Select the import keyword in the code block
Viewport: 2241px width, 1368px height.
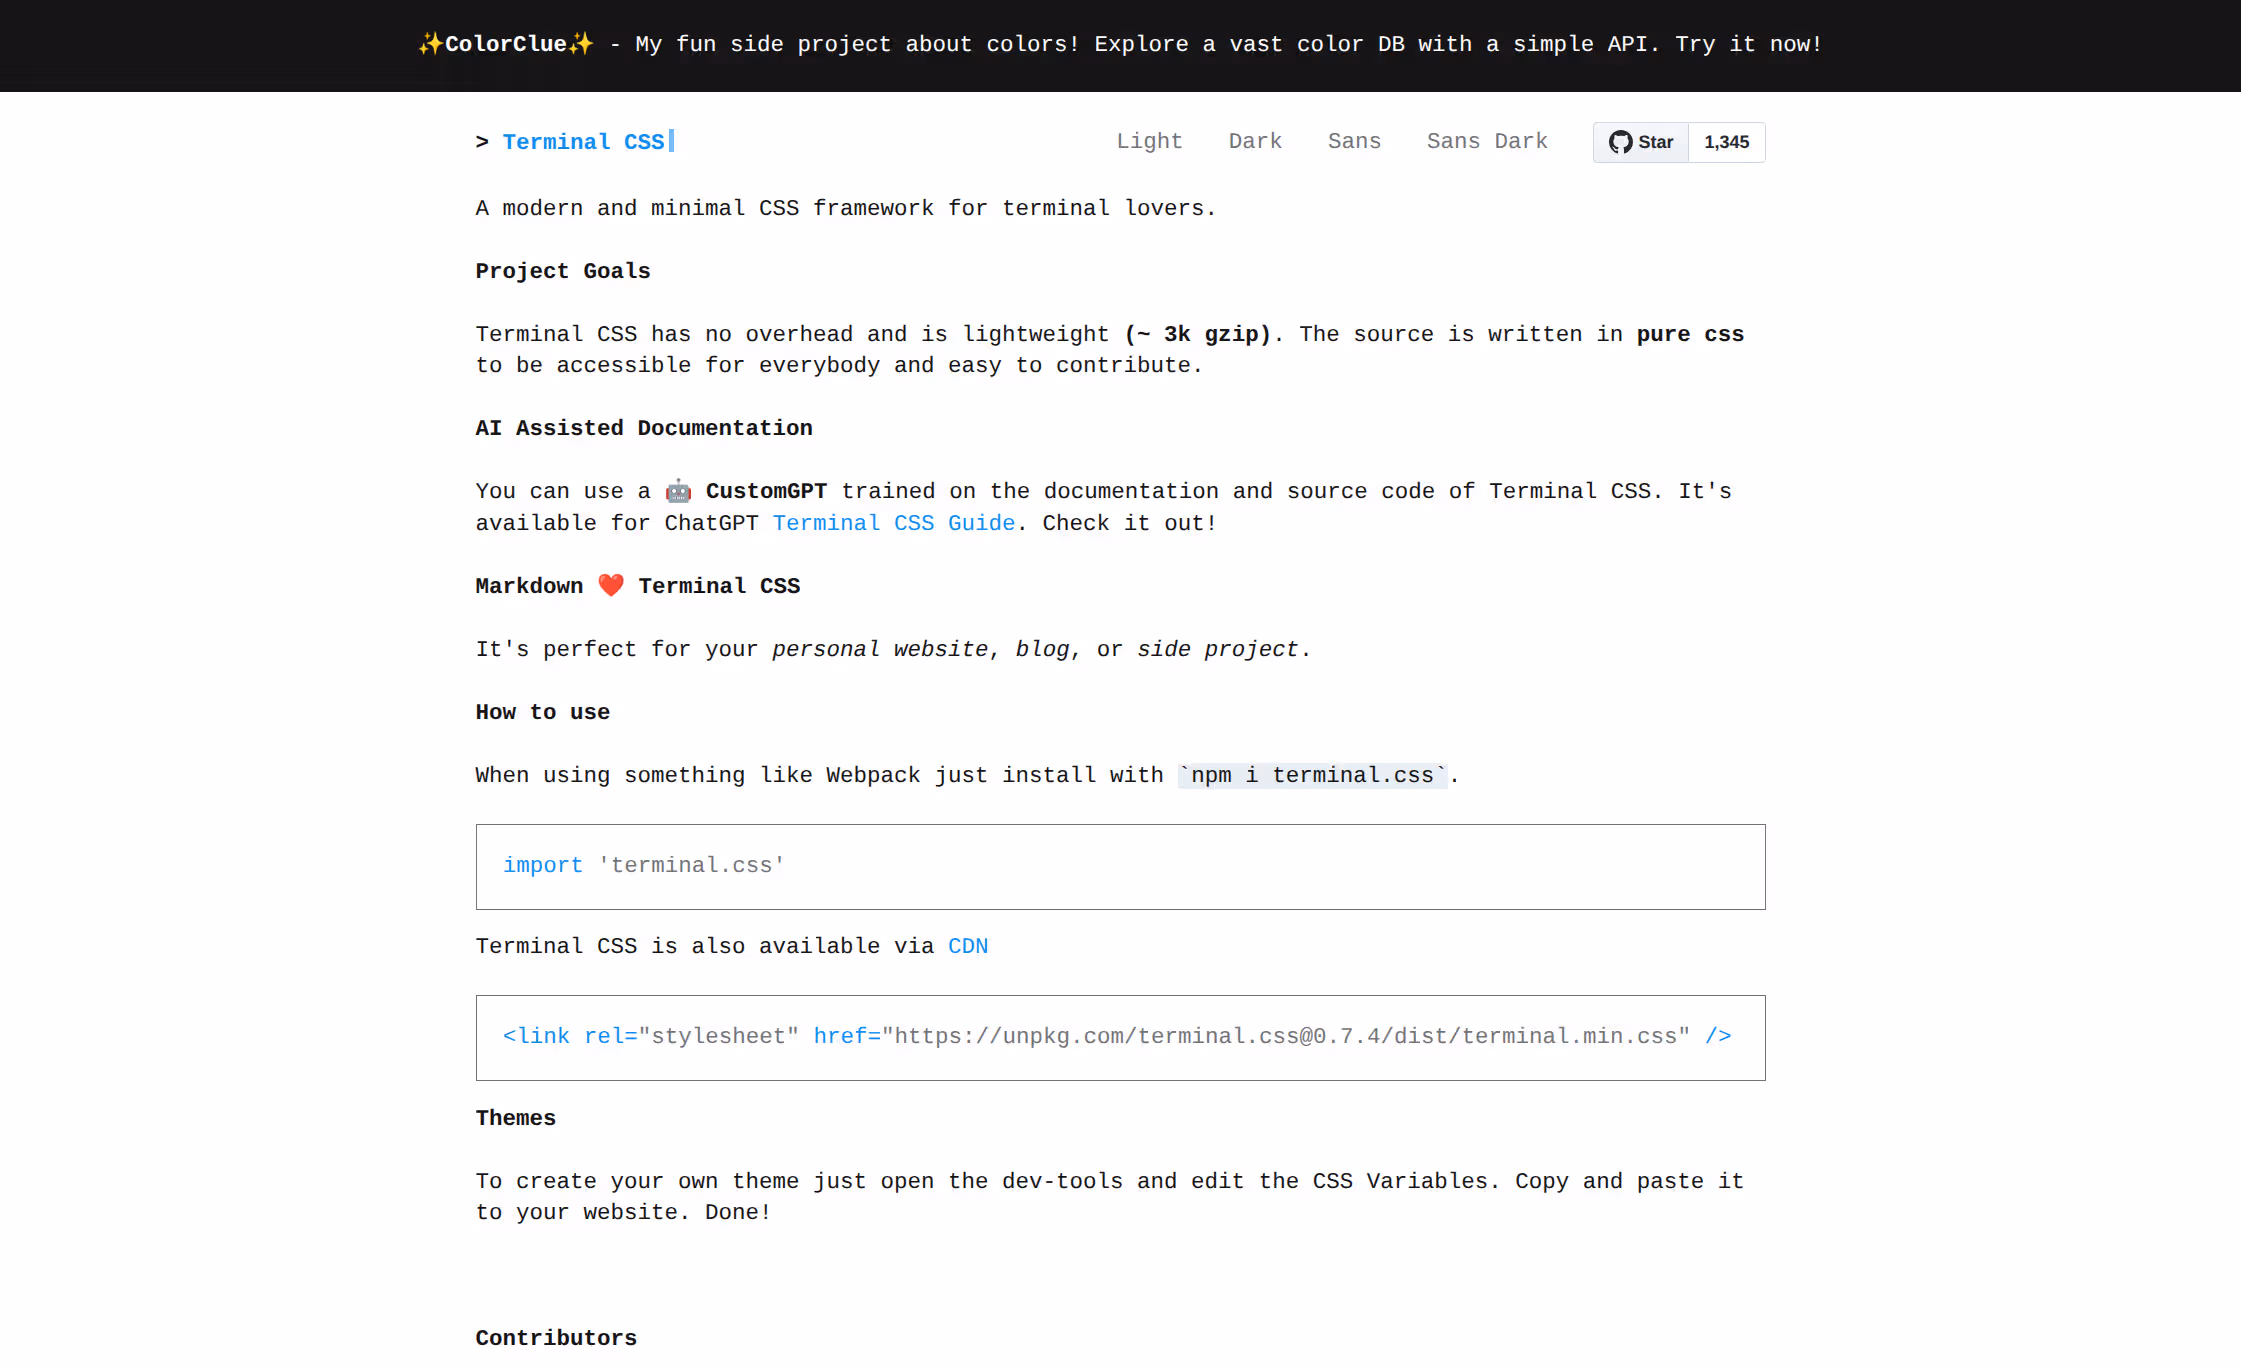click(x=543, y=865)
